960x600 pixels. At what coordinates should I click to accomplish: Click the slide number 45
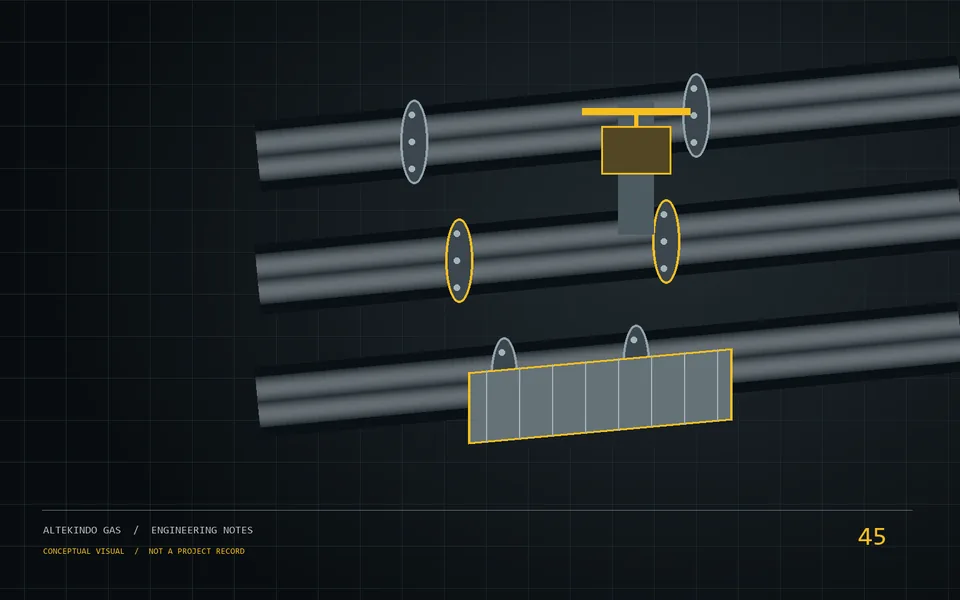tap(872, 537)
